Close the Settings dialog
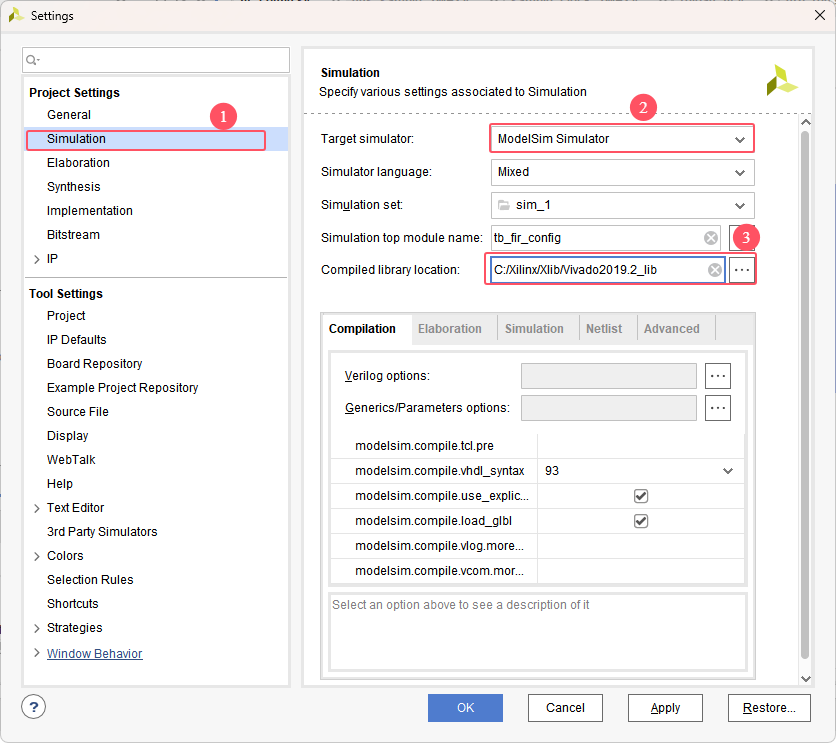Image resolution: width=836 pixels, height=743 pixels. (820, 15)
